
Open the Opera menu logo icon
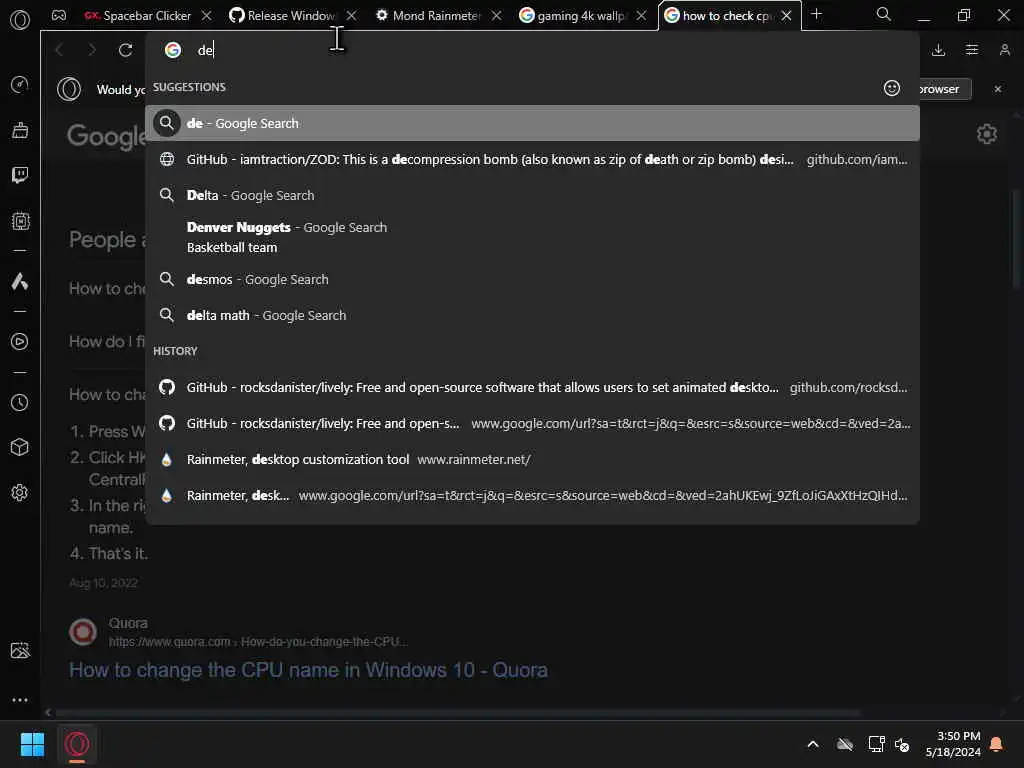point(20,20)
